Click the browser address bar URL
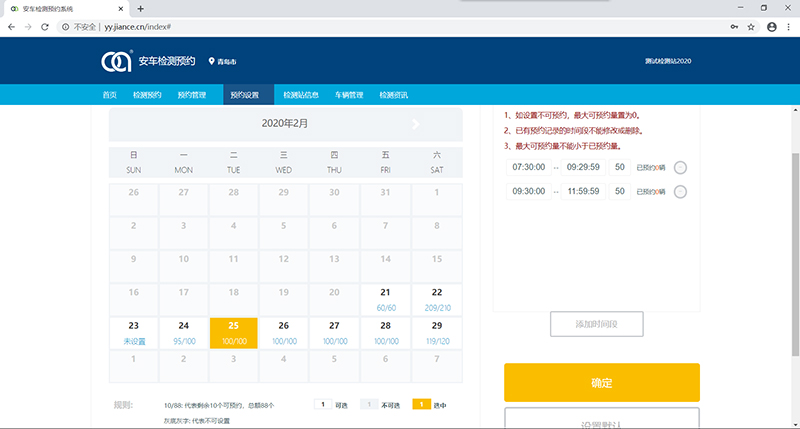Image resolution: width=800 pixels, height=429 pixels. [x=138, y=27]
